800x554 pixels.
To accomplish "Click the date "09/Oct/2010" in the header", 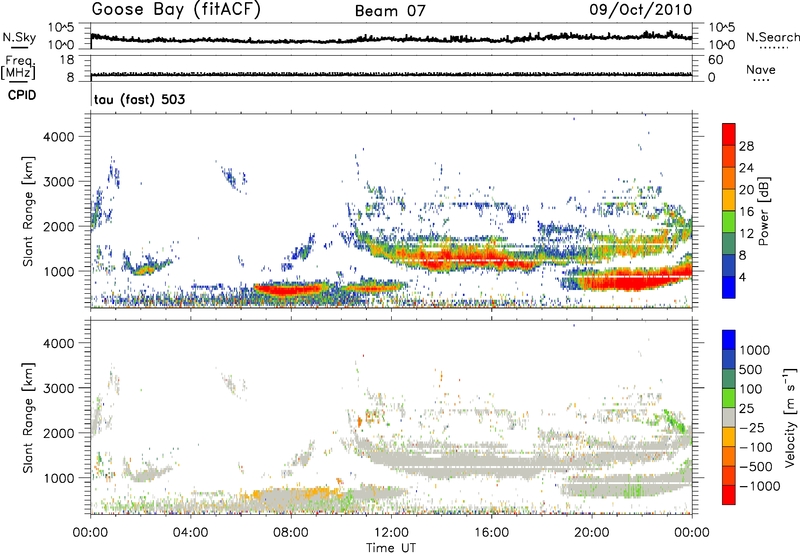I will click(x=641, y=10).
